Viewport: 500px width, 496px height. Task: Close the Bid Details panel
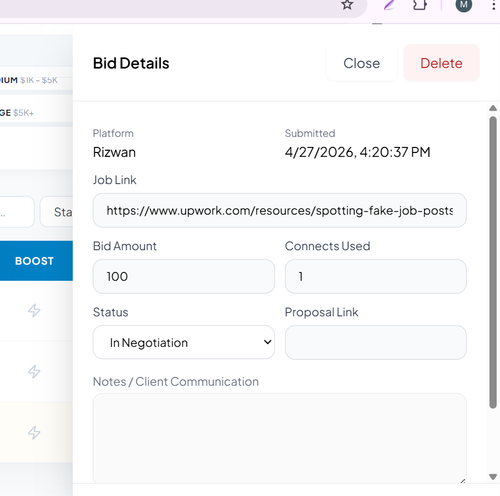(x=362, y=63)
